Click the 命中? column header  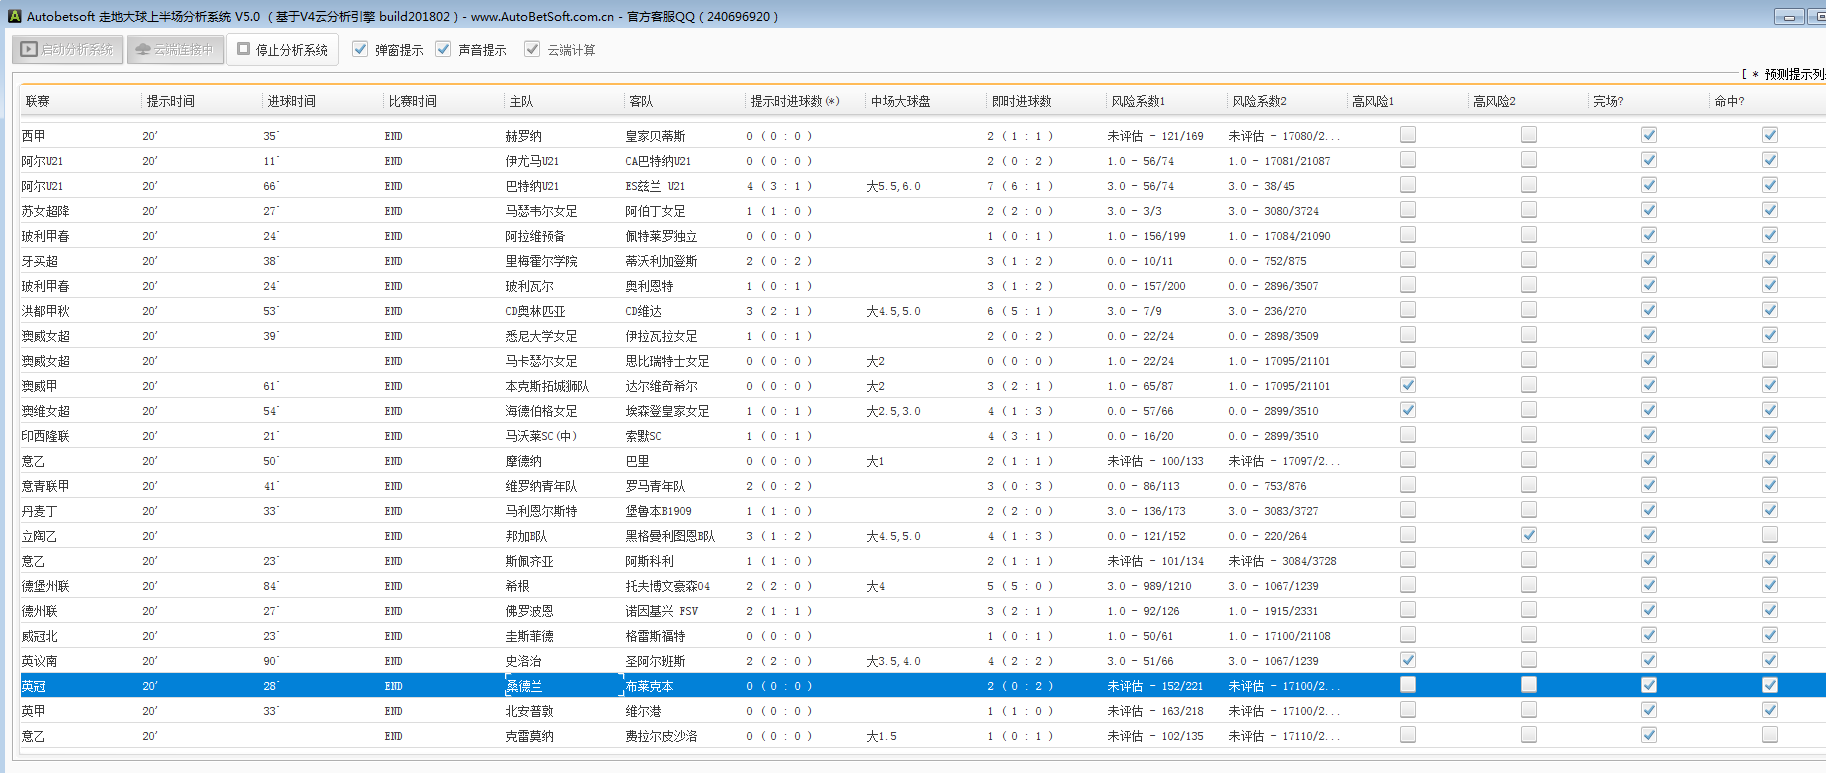[x=1729, y=101]
